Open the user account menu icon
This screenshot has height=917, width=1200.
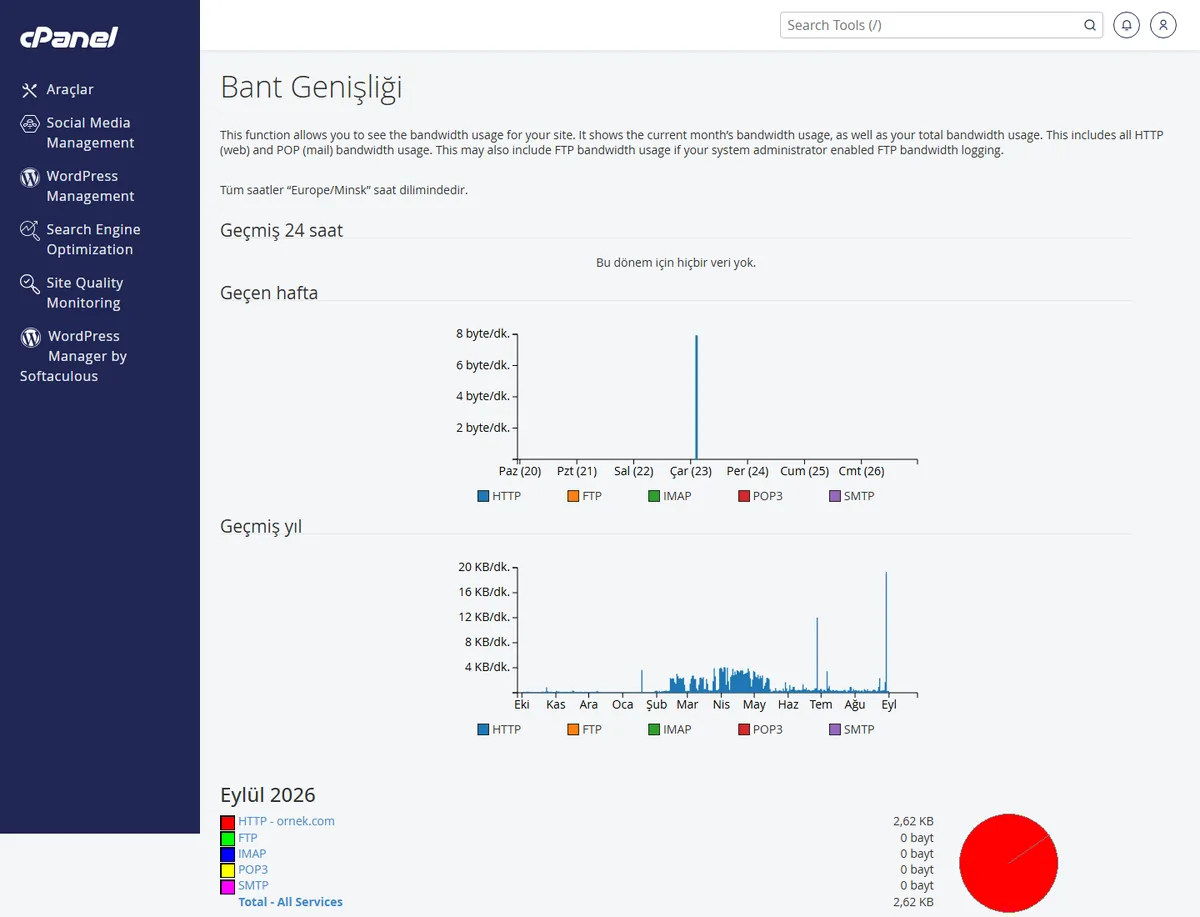click(x=1163, y=25)
